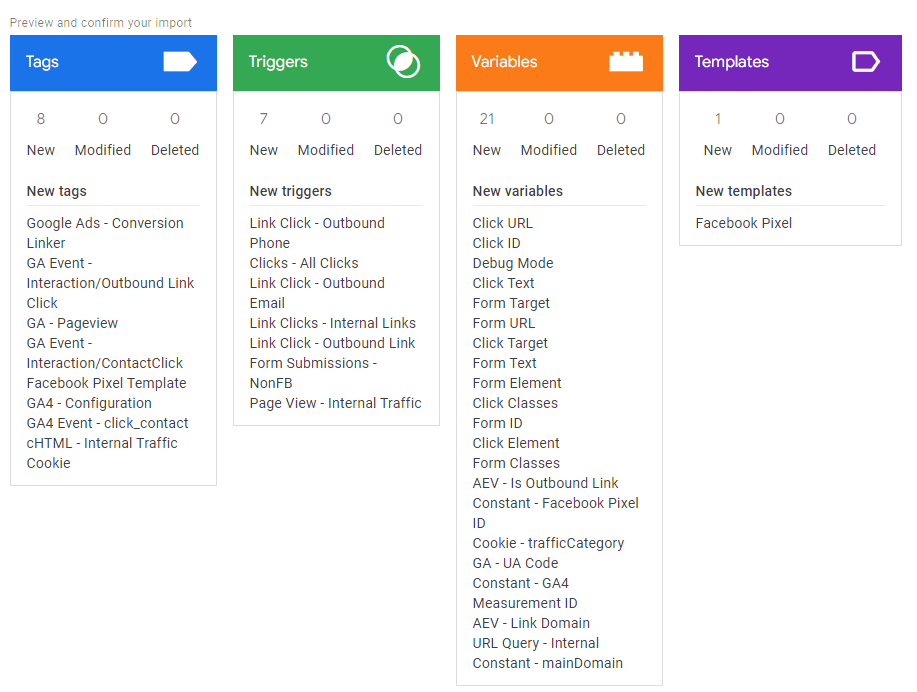Open the Debug Mode variable
The height and width of the screenshot is (692, 917).
coord(513,263)
